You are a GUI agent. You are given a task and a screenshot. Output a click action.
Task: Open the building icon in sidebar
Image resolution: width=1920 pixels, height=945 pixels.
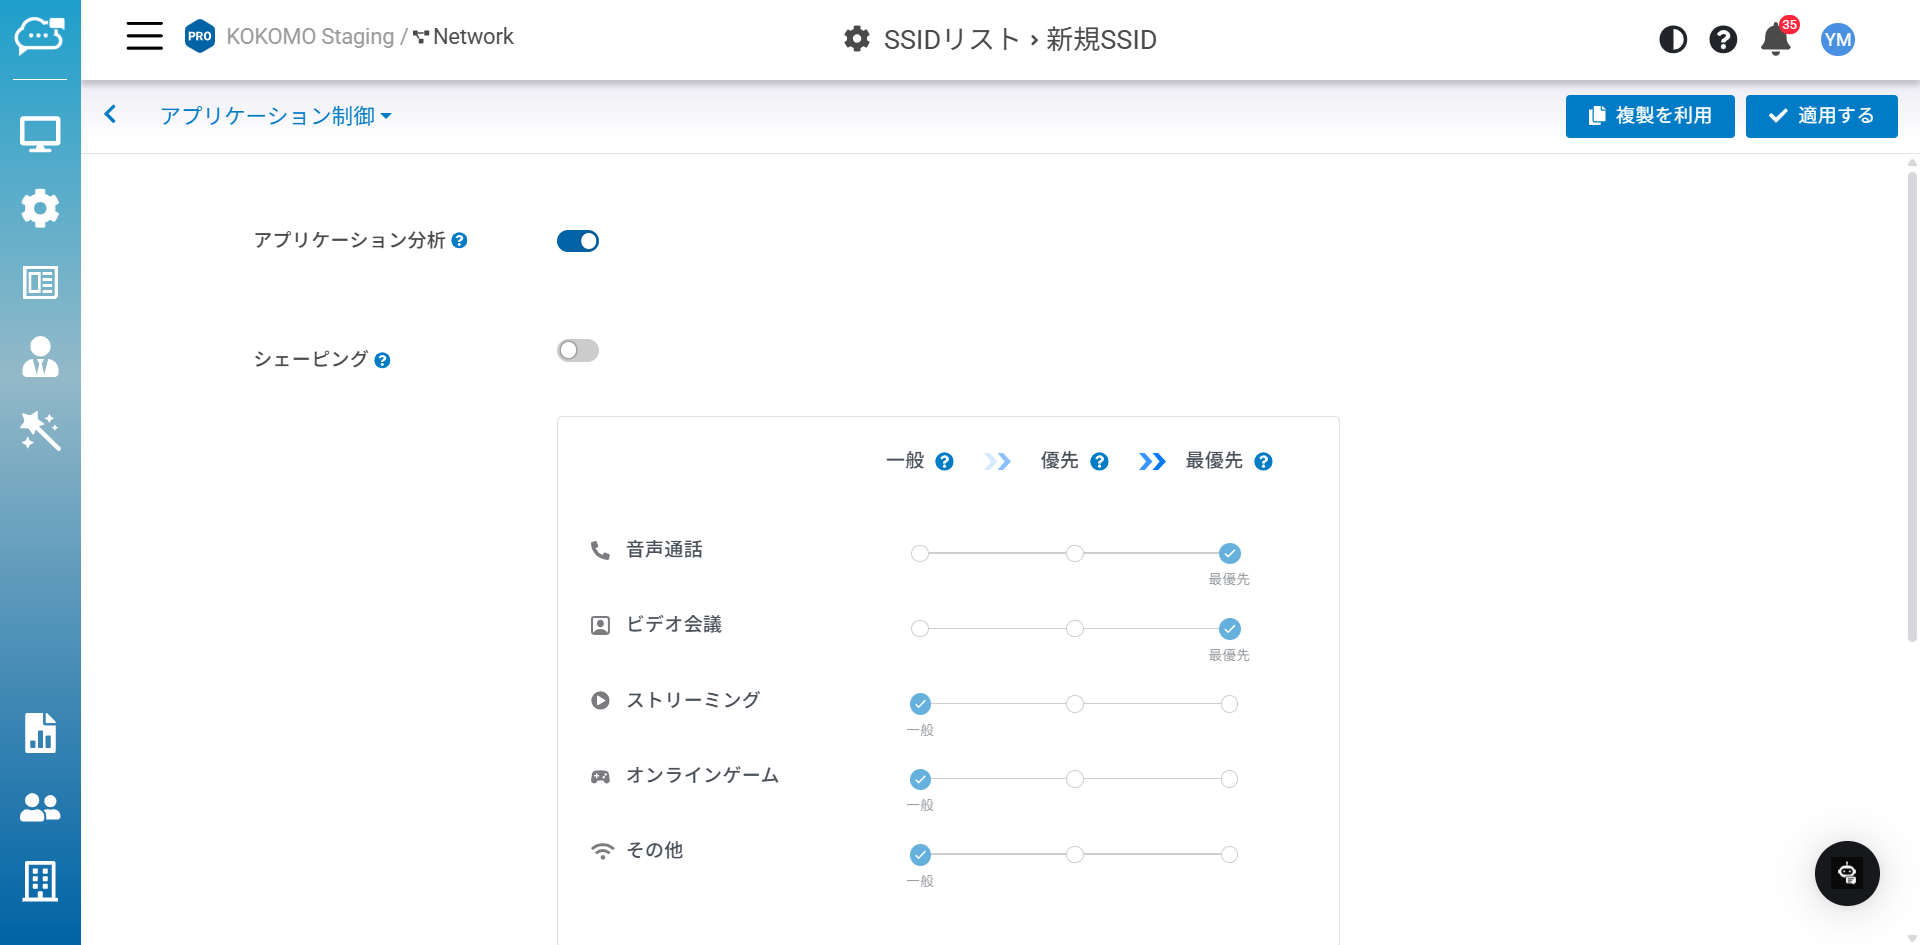coord(40,881)
